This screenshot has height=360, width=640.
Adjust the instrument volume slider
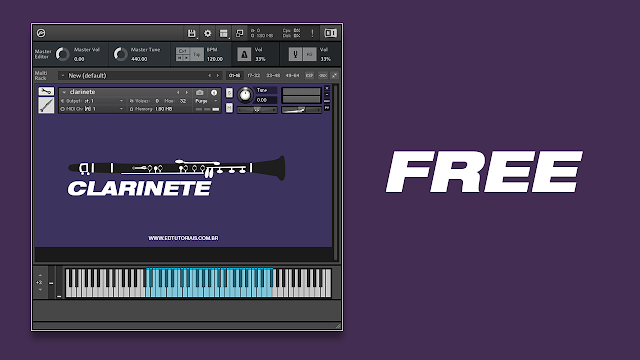click(301, 110)
